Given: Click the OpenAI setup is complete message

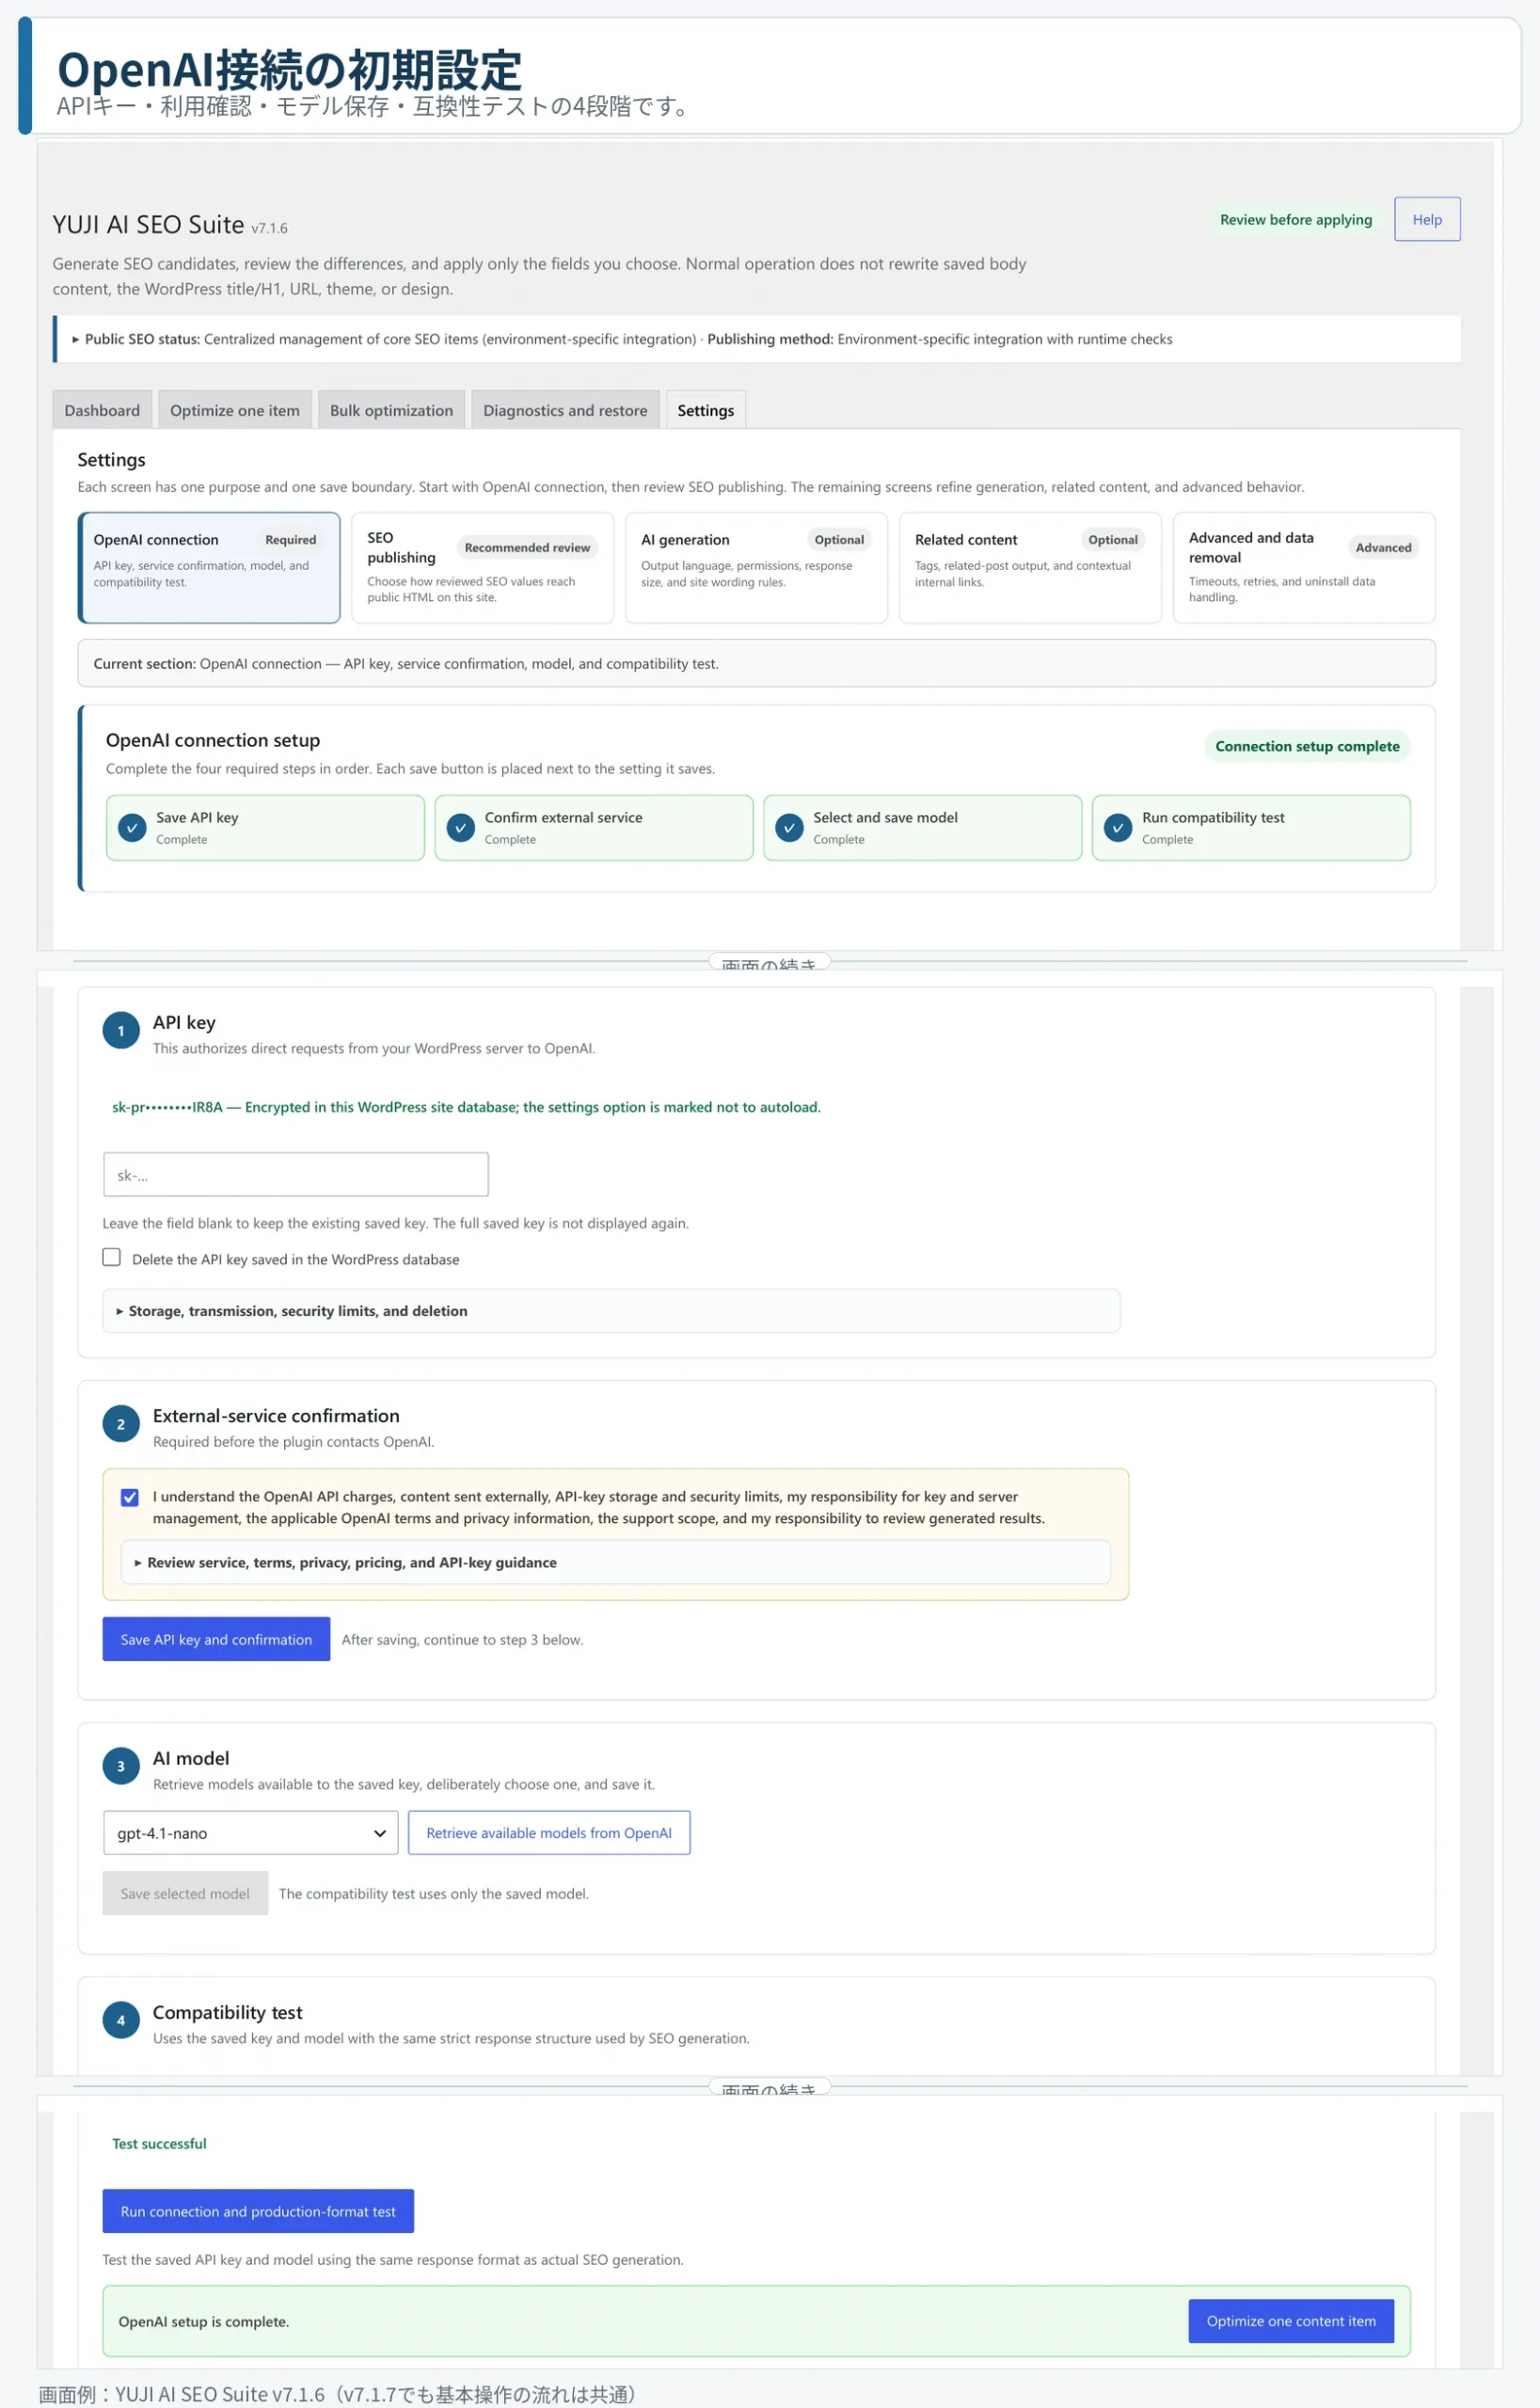Looking at the screenshot, I should (x=204, y=2323).
